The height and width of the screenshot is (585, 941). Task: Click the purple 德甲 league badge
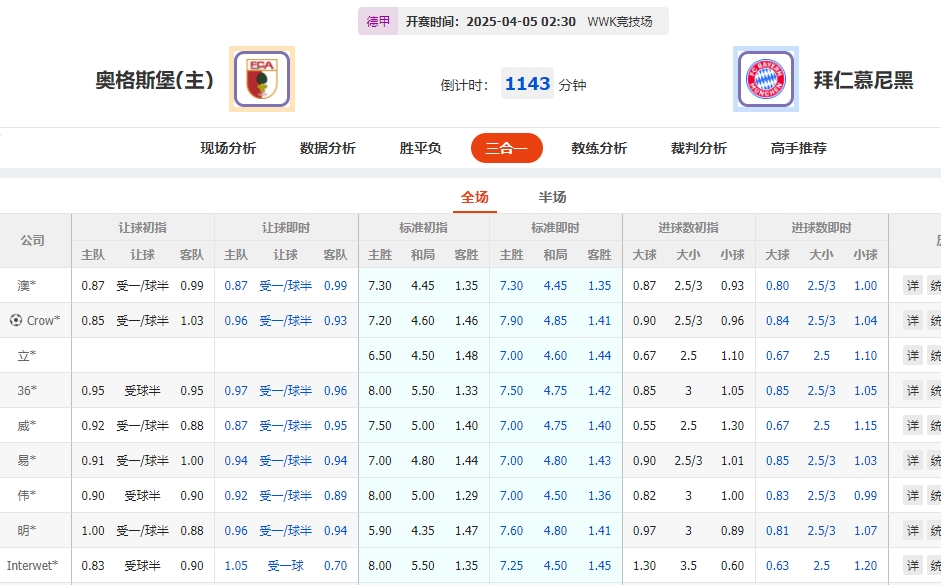coord(378,20)
